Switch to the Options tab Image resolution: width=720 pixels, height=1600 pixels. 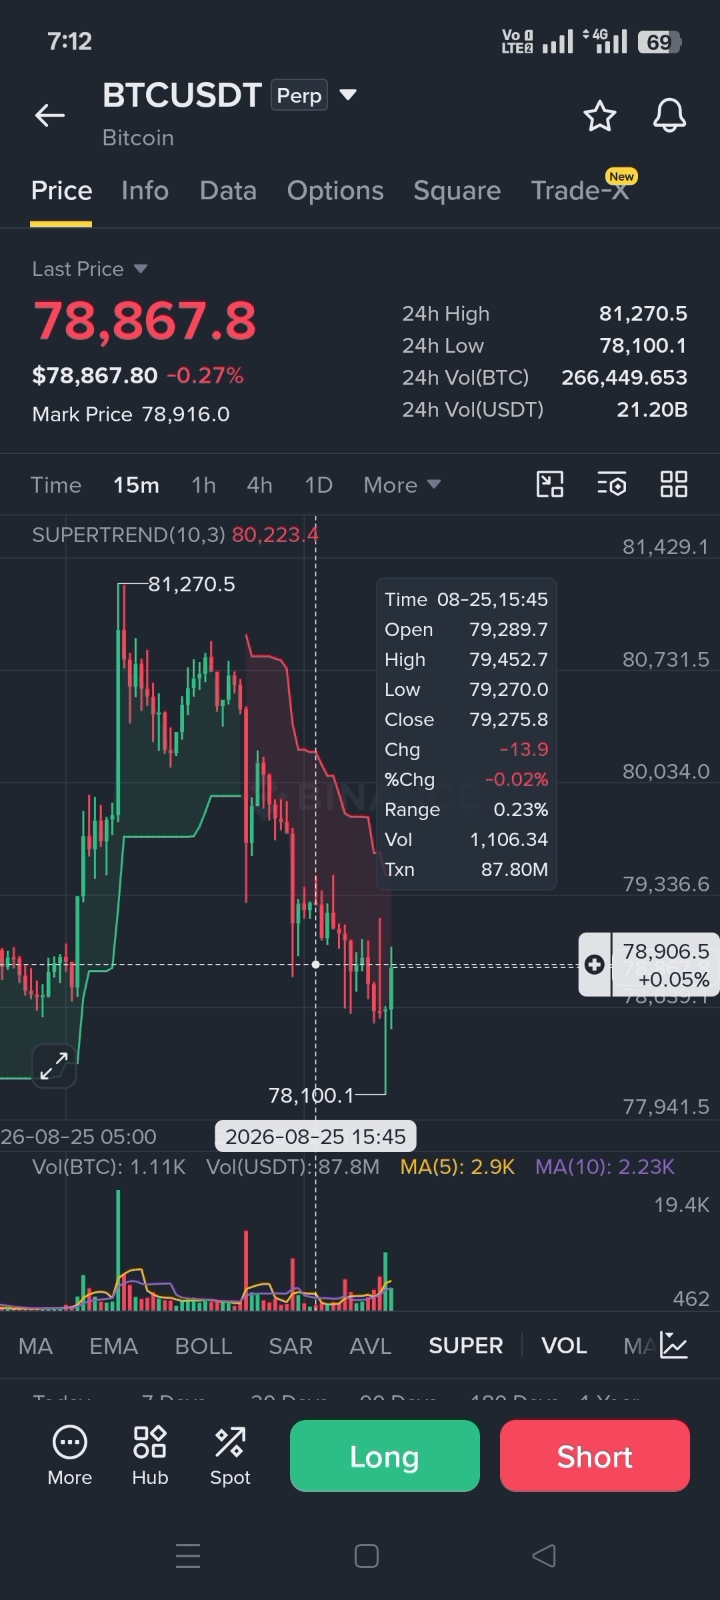point(335,191)
